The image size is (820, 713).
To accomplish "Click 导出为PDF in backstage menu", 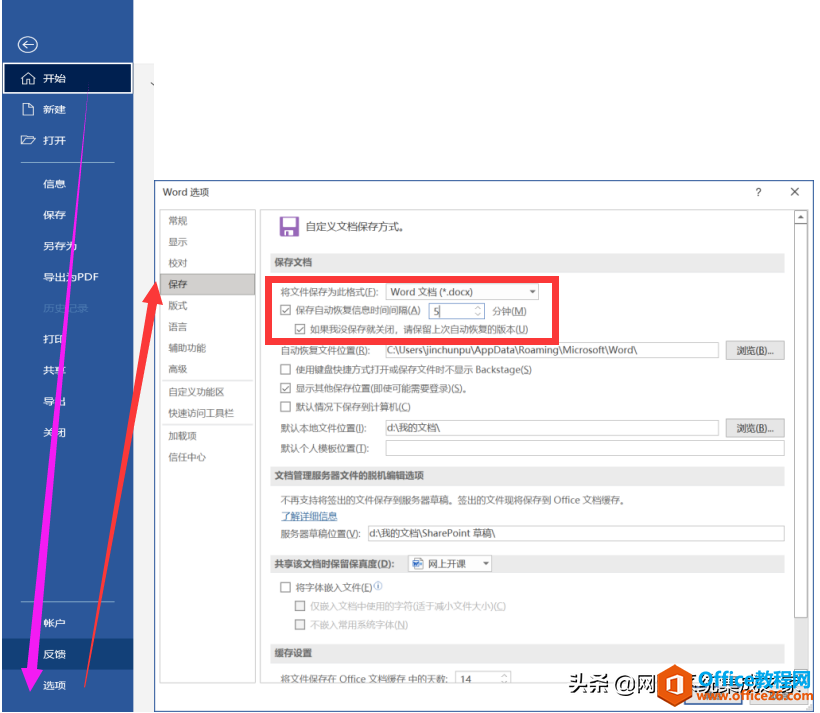I will click(x=71, y=277).
